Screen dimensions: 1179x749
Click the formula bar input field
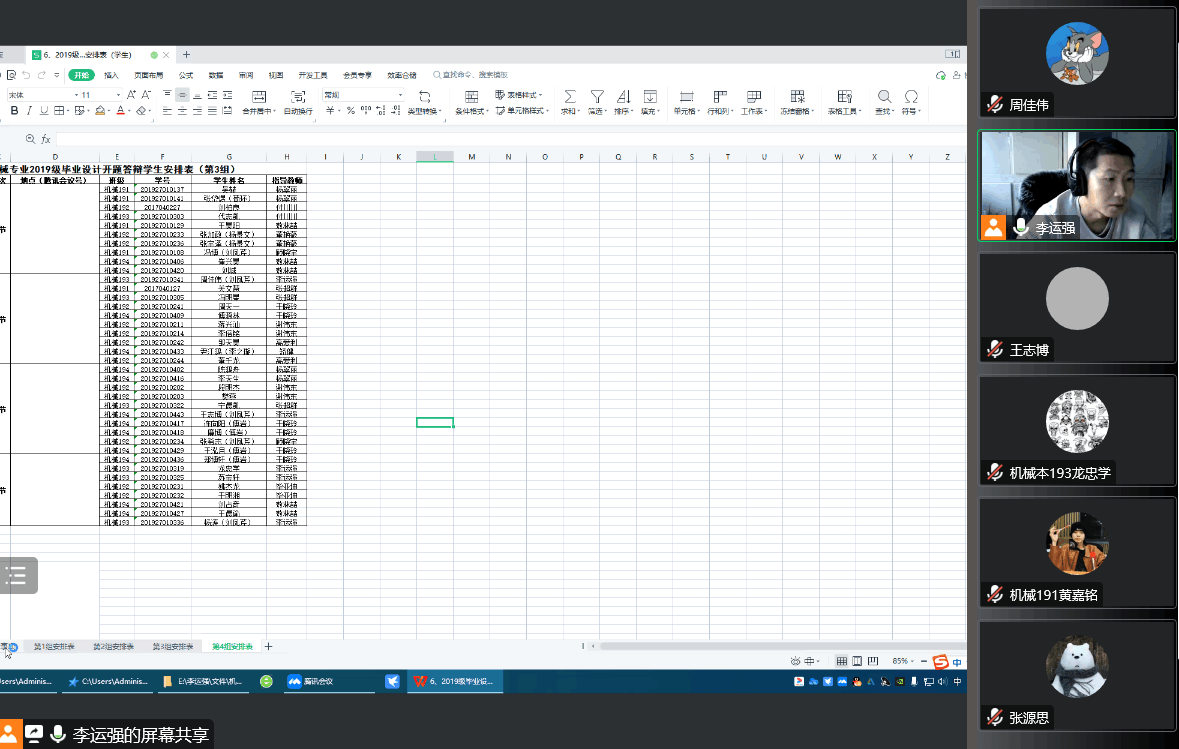click(400, 139)
